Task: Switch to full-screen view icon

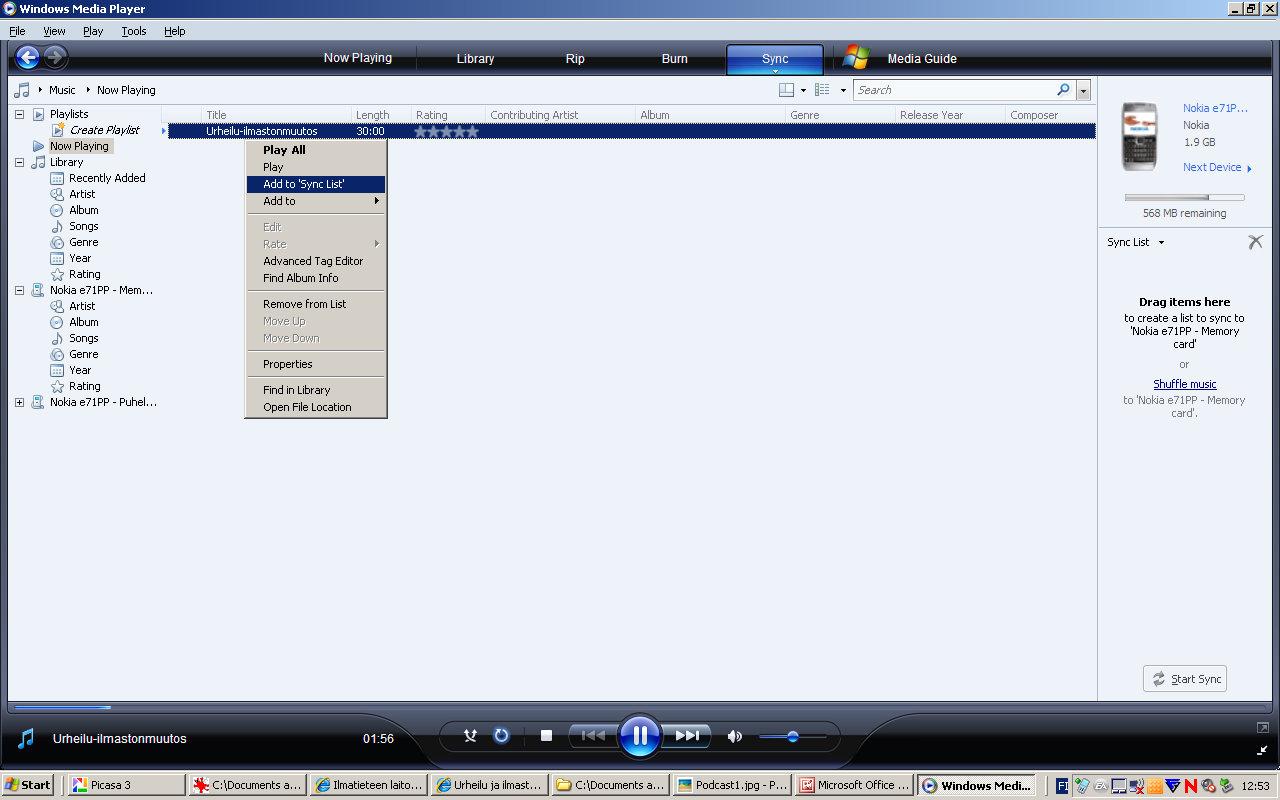Action: (x=1263, y=728)
